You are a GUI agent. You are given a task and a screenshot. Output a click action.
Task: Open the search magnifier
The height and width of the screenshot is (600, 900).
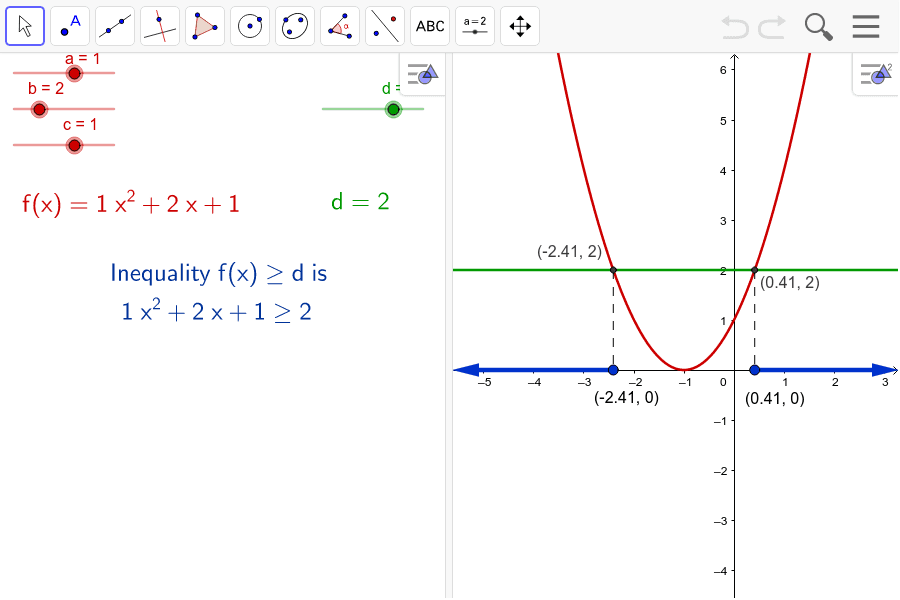(818, 27)
